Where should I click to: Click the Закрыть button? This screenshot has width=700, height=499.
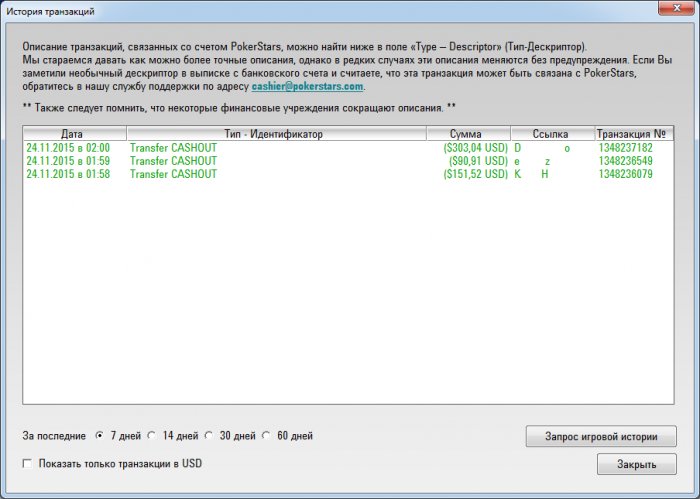[x=637, y=464]
